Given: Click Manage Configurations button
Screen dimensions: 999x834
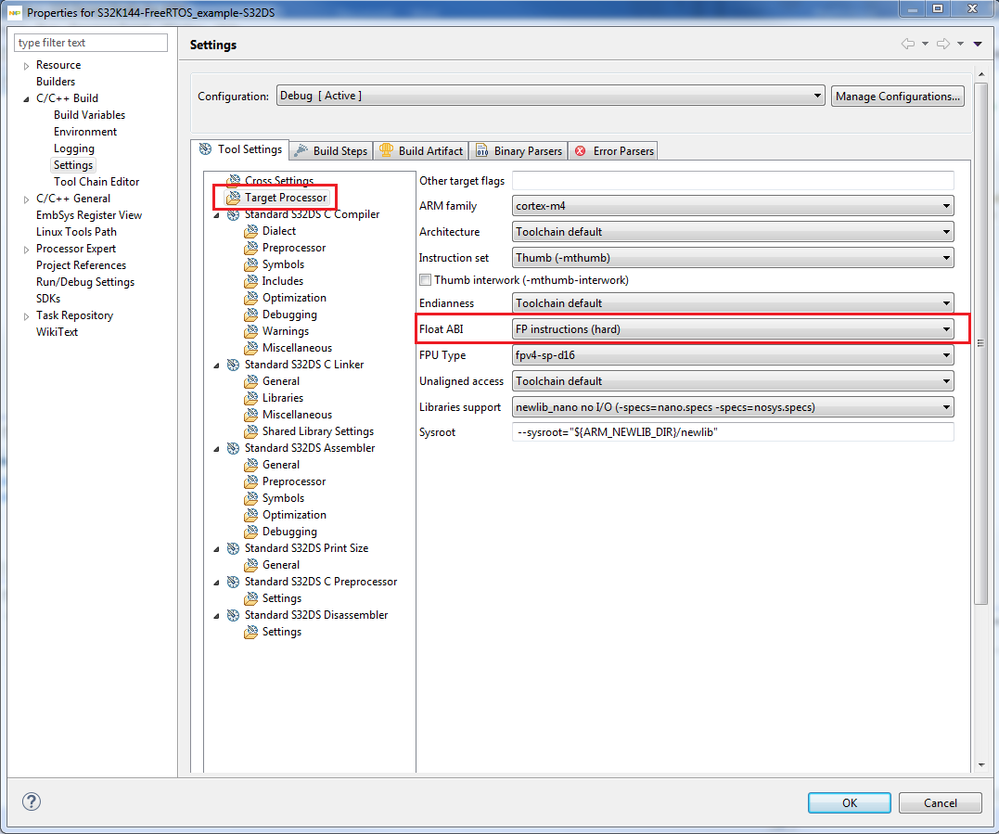Looking at the screenshot, I should click(898, 96).
